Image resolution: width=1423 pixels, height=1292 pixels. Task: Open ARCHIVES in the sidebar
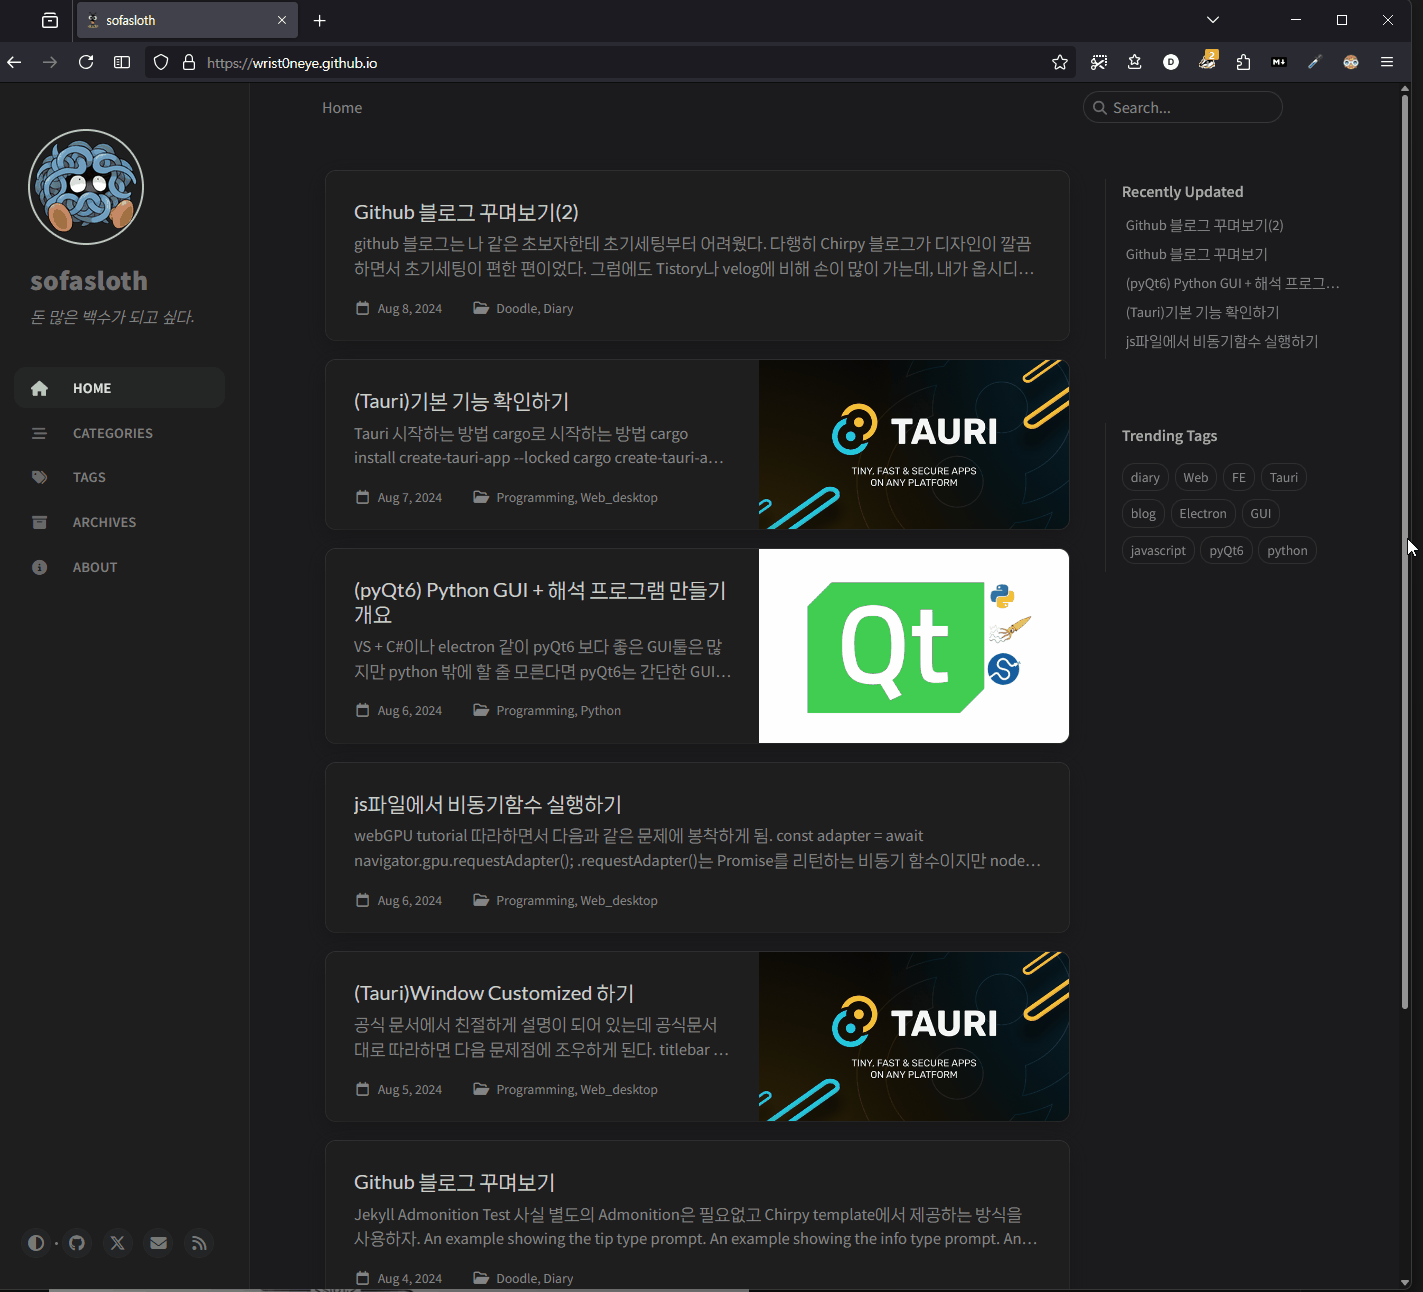coord(120,522)
